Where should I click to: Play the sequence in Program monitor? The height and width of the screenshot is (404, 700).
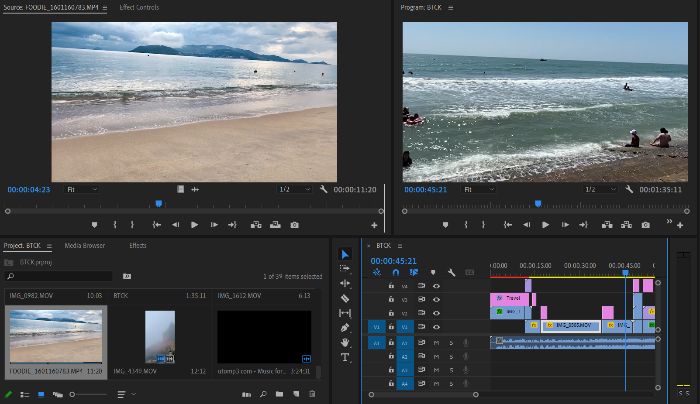click(x=545, y=225)
